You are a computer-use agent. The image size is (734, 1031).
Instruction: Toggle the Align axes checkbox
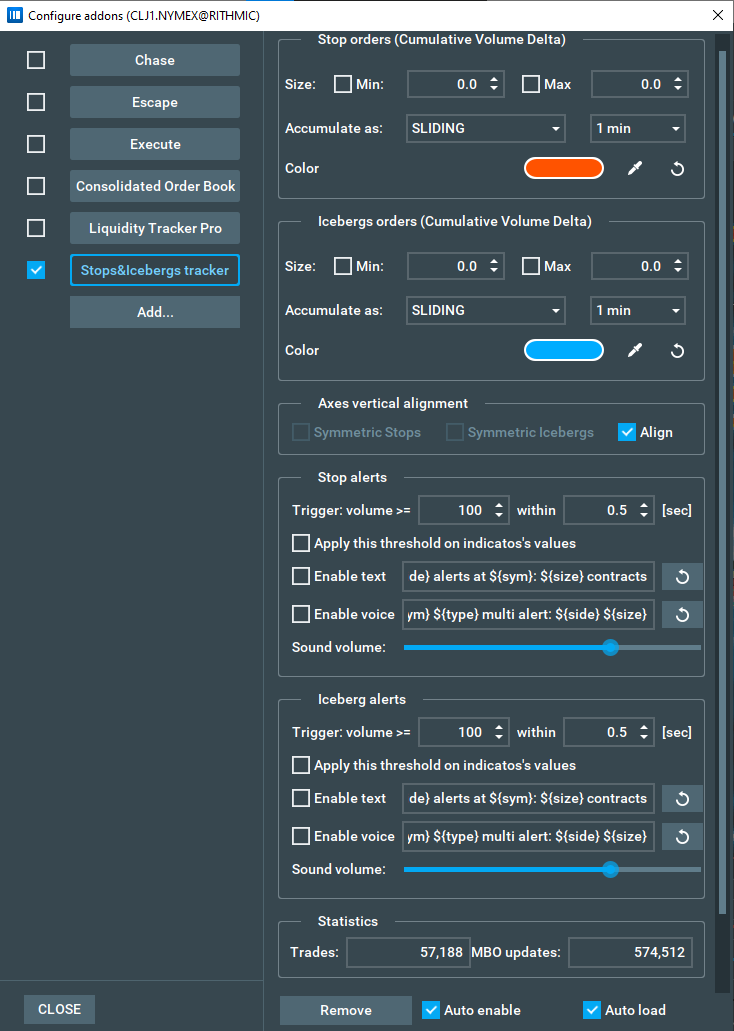point(627,433)
